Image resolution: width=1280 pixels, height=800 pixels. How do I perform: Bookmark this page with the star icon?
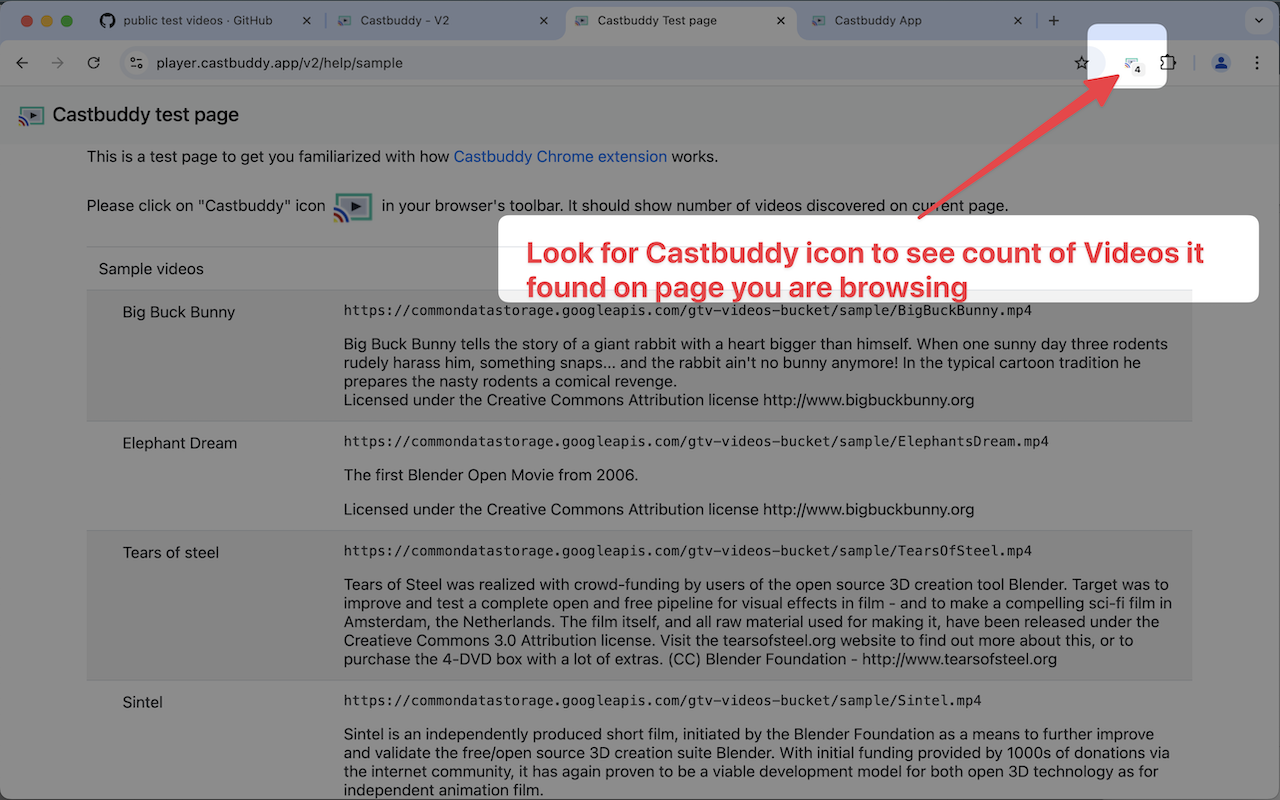[x=1081, y=63]
